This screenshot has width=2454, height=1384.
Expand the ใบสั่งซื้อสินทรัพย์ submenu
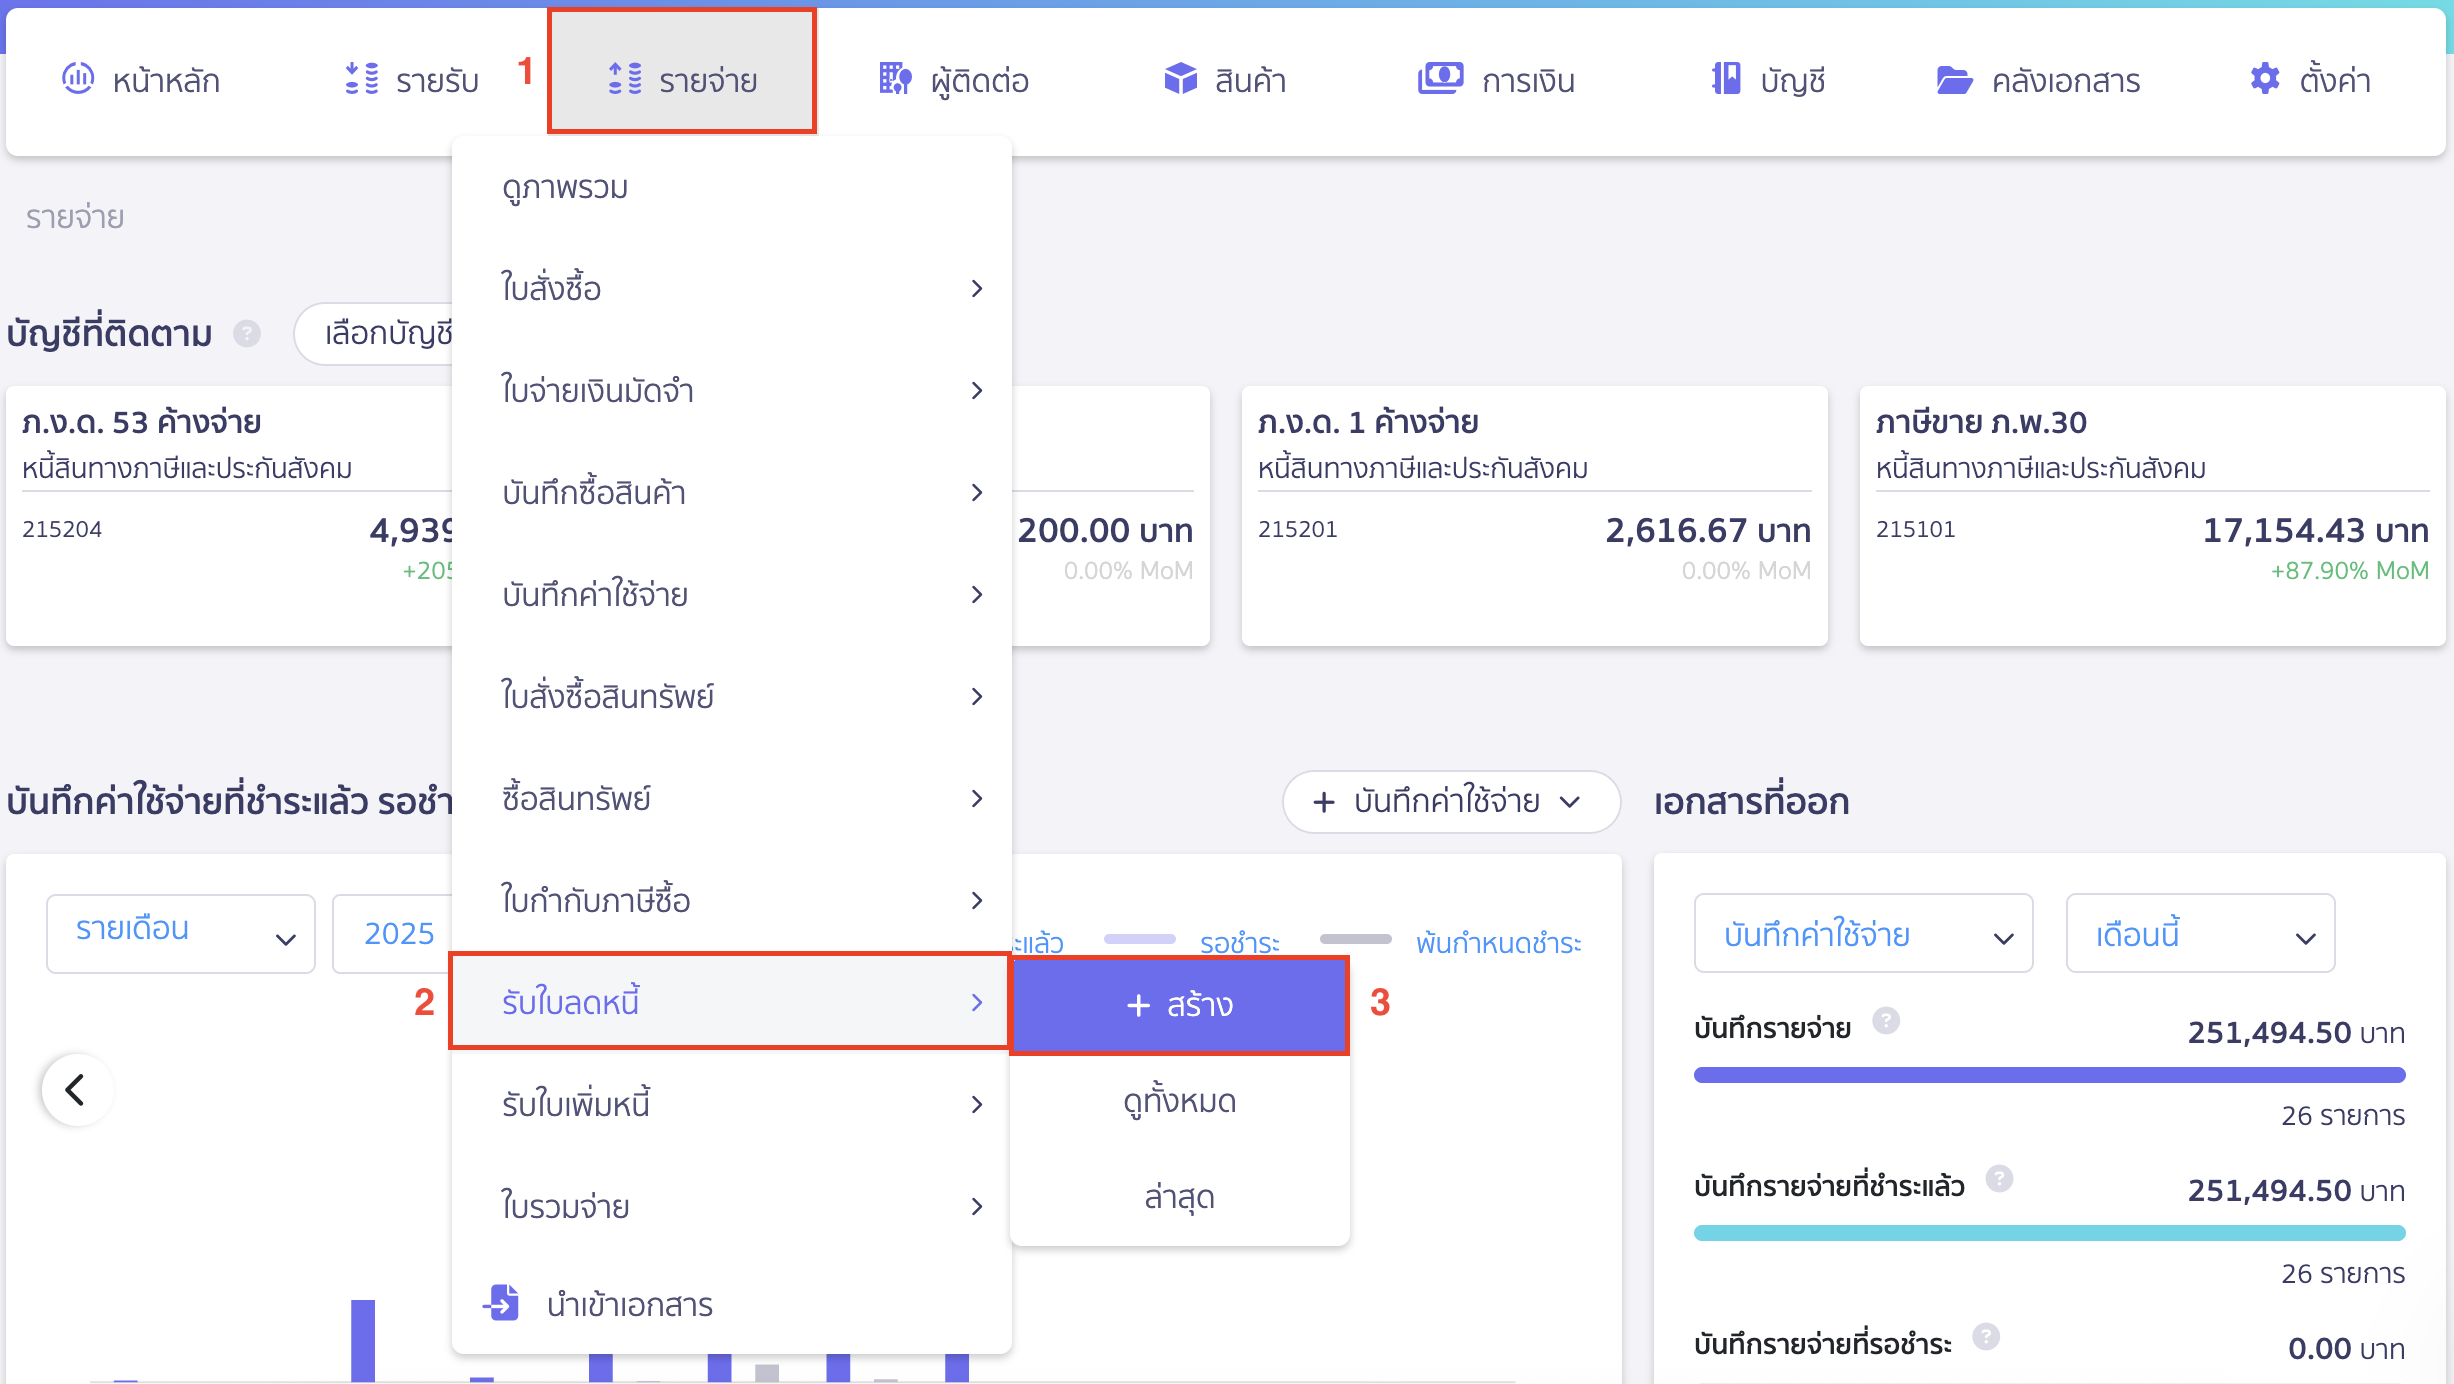732,697
